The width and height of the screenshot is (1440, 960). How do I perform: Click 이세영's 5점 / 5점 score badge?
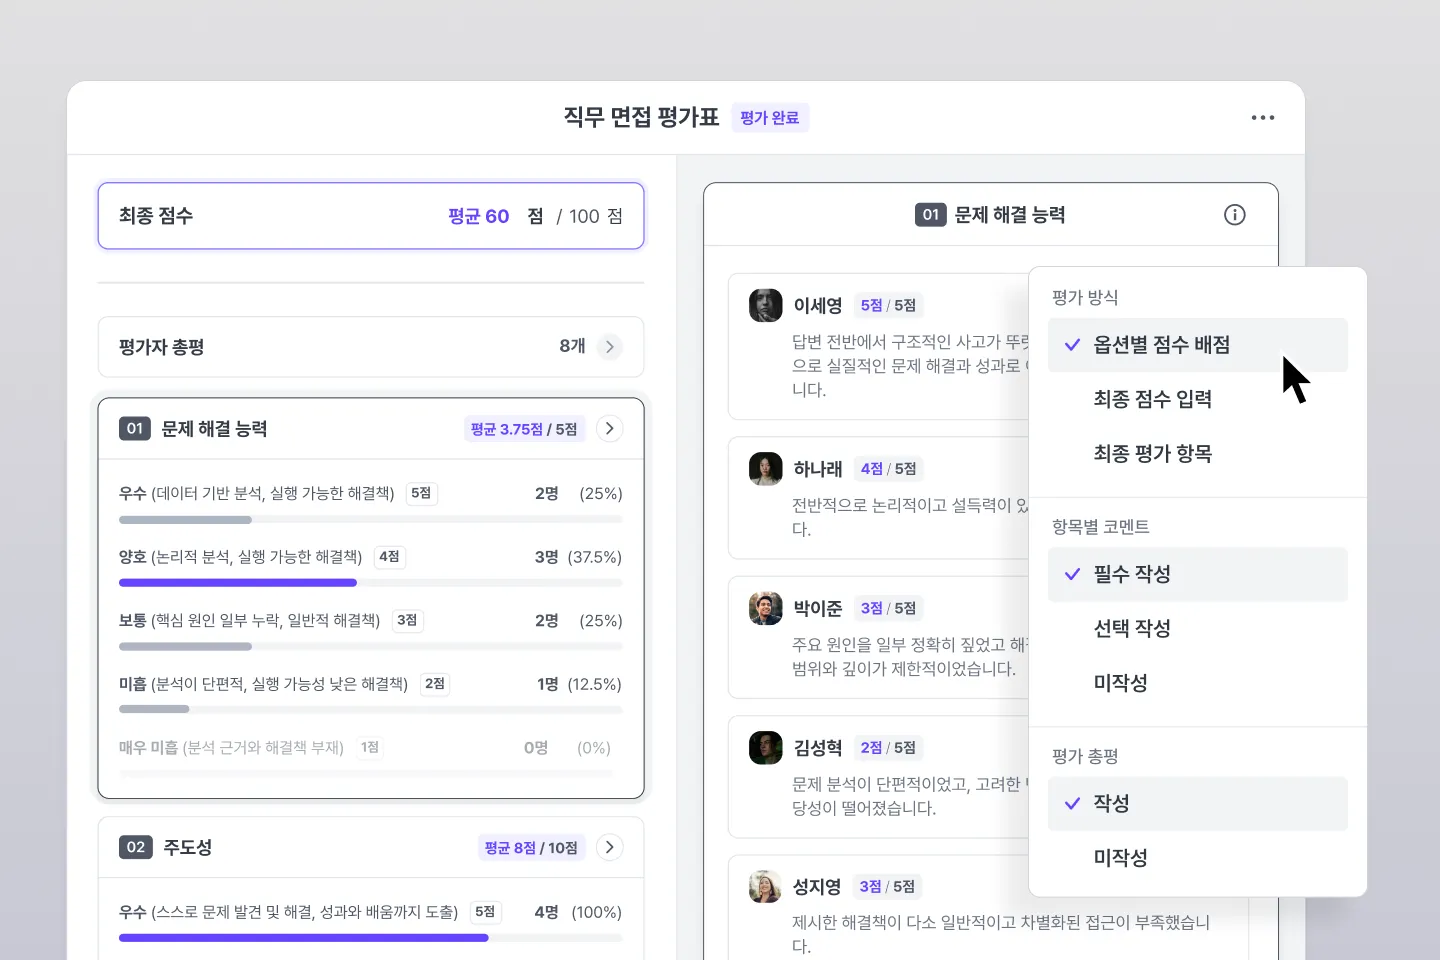tap(888, 305)
